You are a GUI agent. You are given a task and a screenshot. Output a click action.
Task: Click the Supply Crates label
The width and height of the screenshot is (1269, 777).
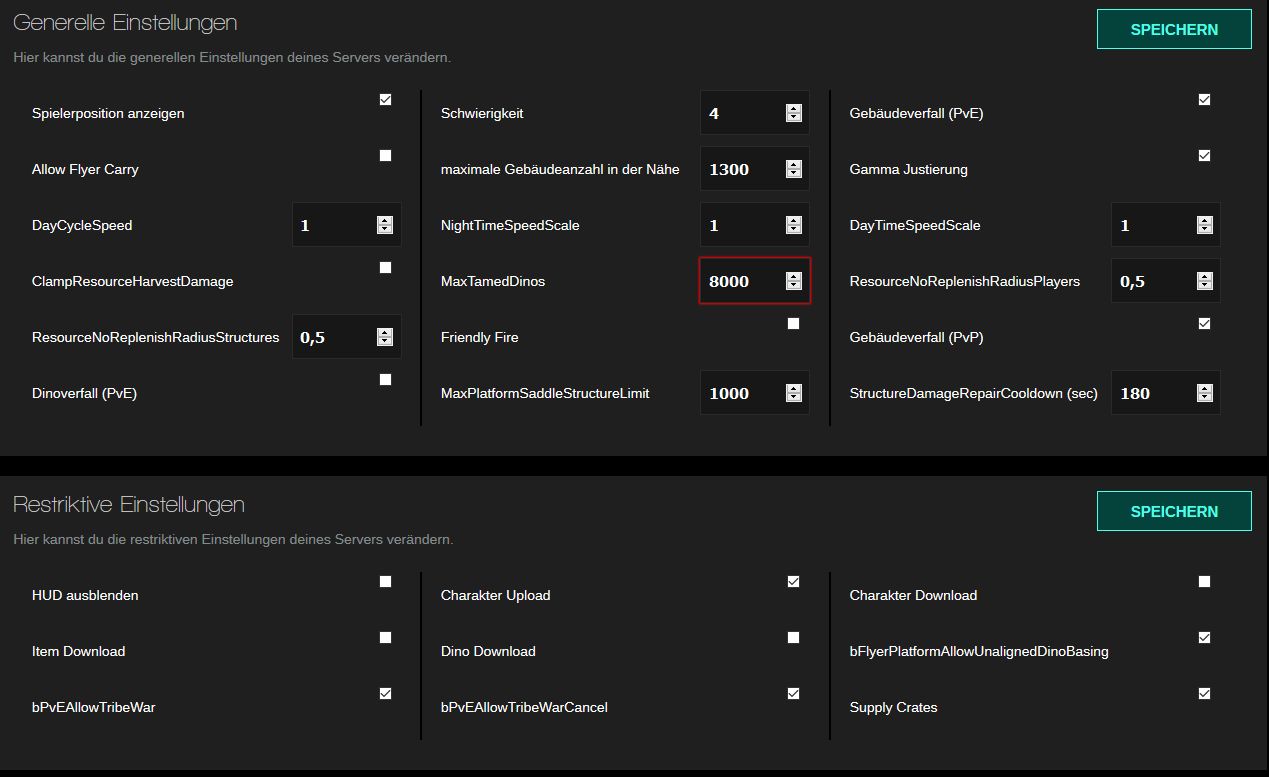click(894, 708)
